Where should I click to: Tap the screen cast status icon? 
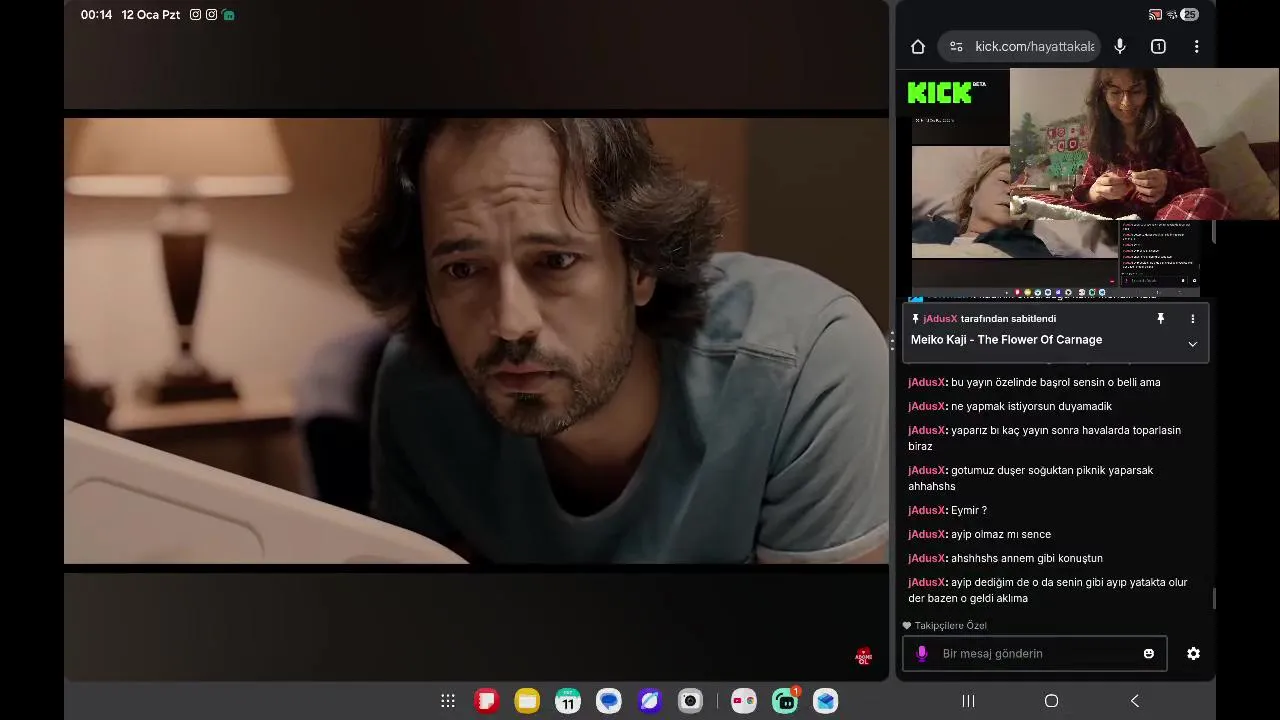point(1155,15)
